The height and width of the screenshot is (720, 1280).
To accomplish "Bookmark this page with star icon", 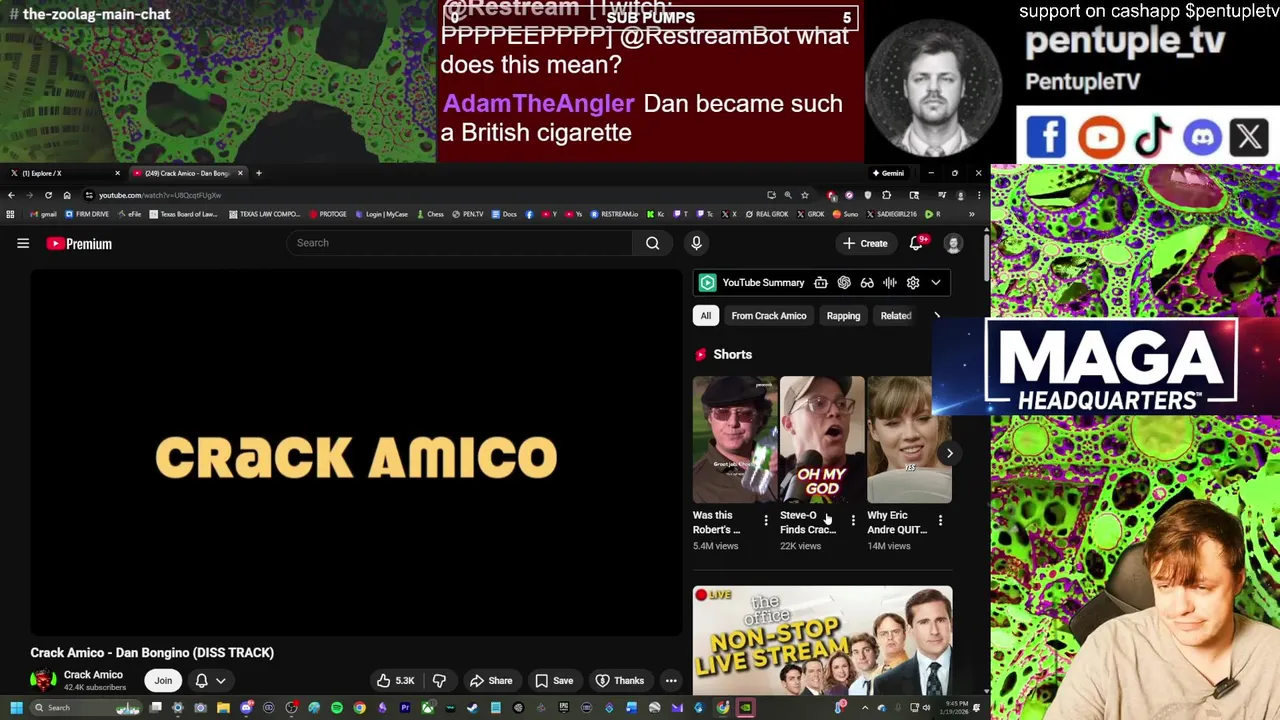I will tap(804, 195).
